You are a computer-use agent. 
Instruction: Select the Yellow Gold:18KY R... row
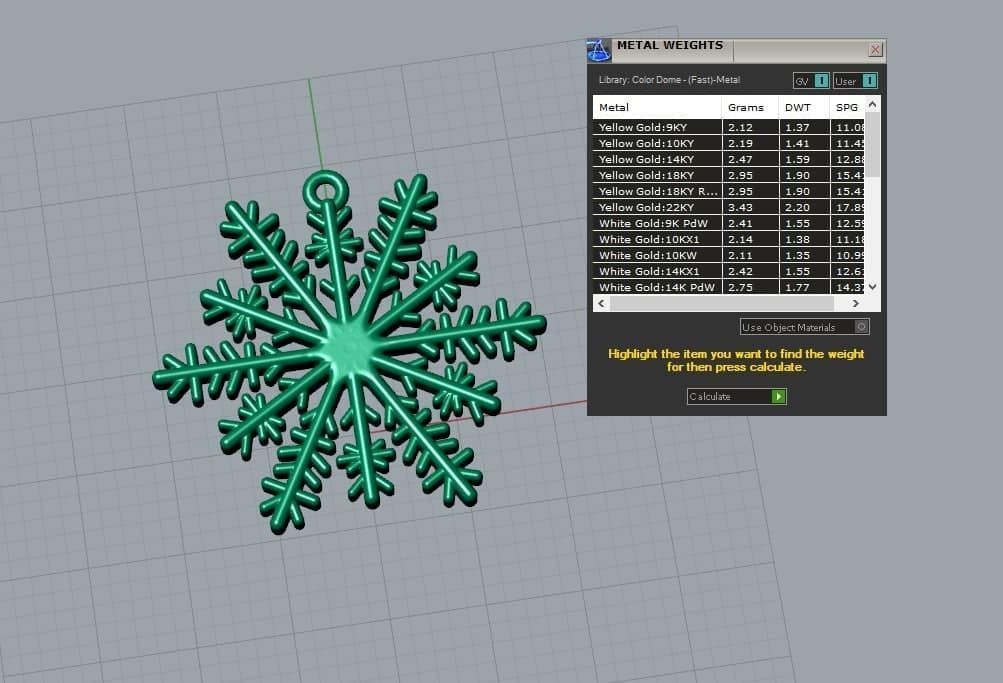click(x=729, y=191)
